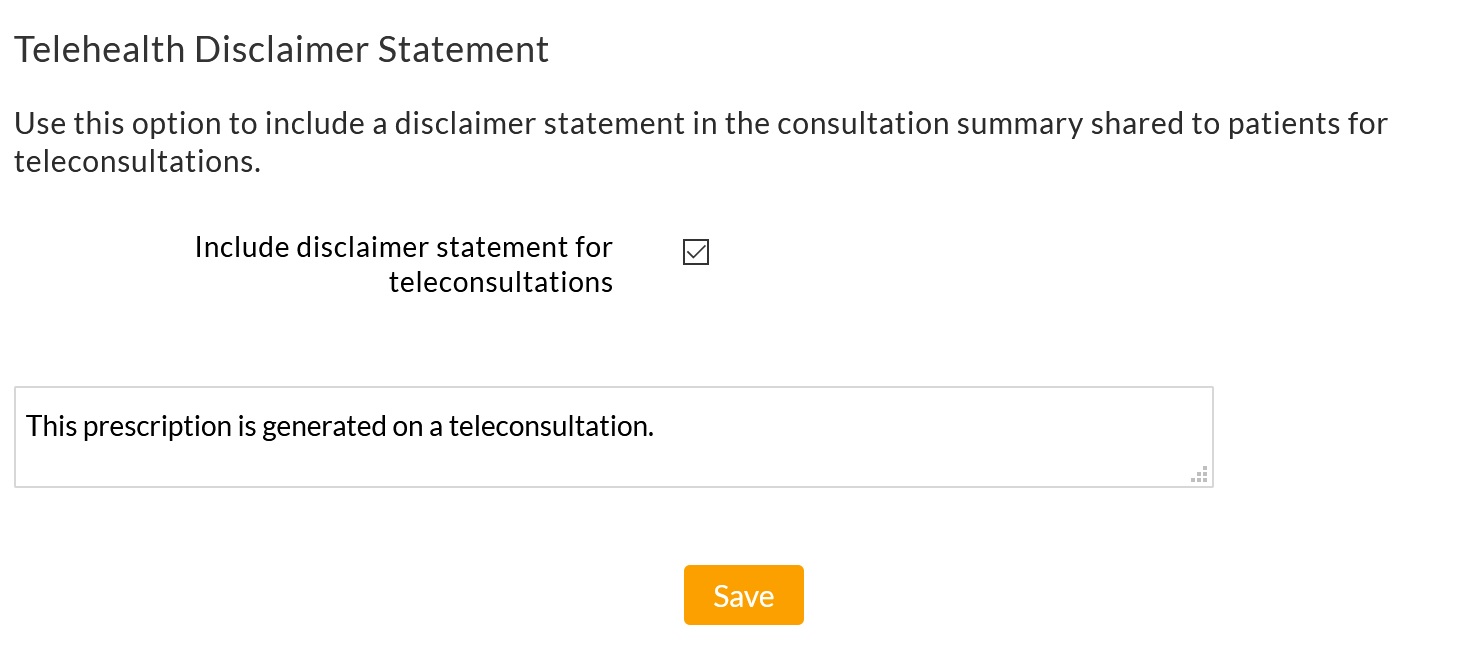Click the 'Include disclaimer statement' label text

pyautogui.click(x=404, y=263)
